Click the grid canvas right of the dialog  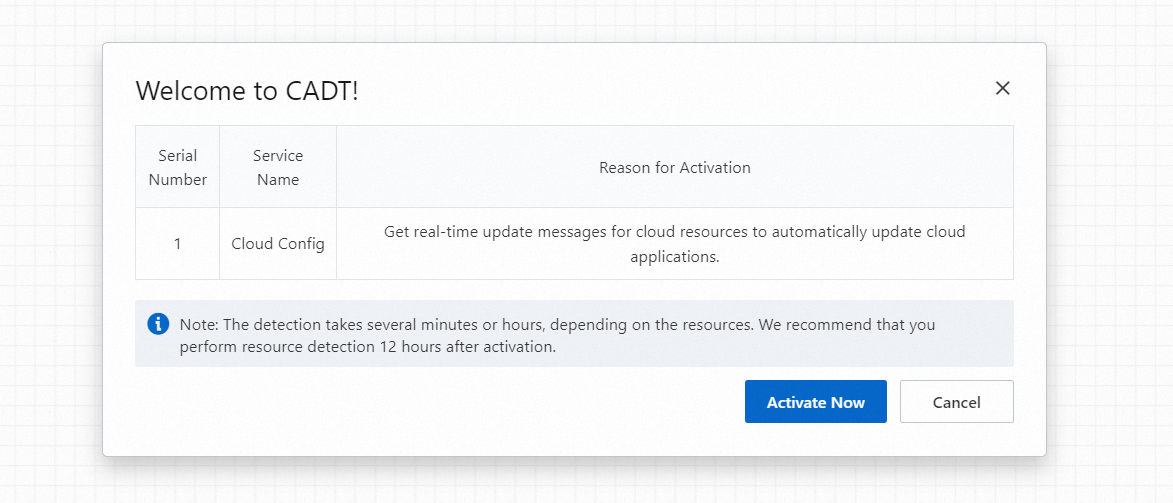pyautogui.click(x=1110, y=250)
